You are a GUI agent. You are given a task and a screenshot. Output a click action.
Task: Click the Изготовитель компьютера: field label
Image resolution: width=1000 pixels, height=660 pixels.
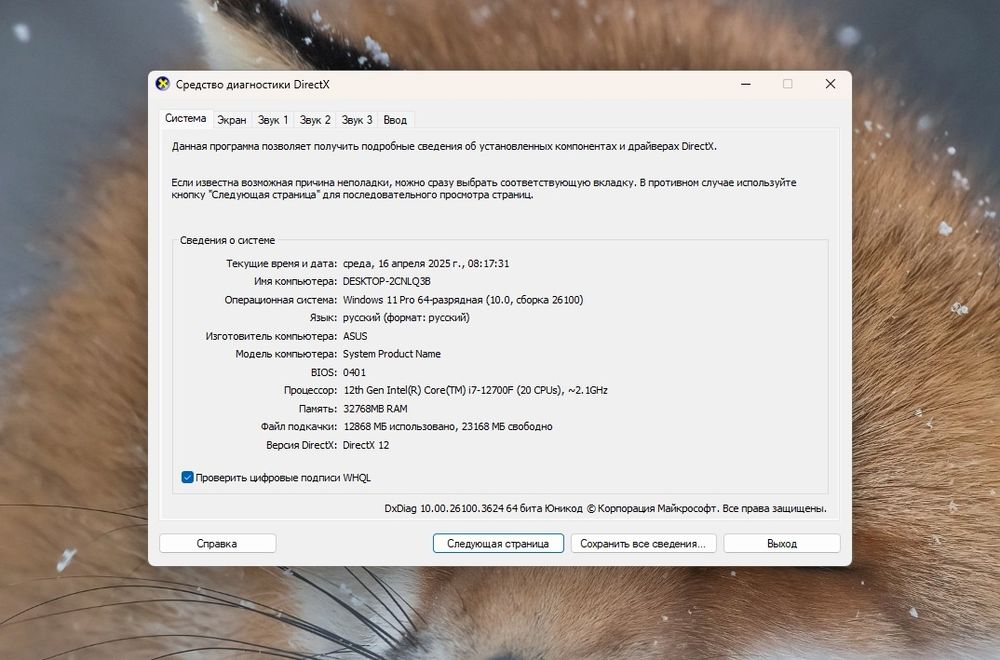point(271,336)
